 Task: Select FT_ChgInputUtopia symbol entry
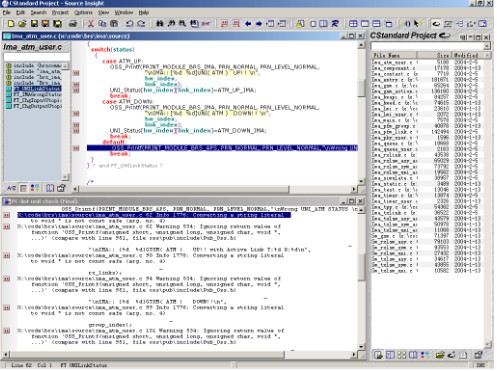click(x=34, y=100)
